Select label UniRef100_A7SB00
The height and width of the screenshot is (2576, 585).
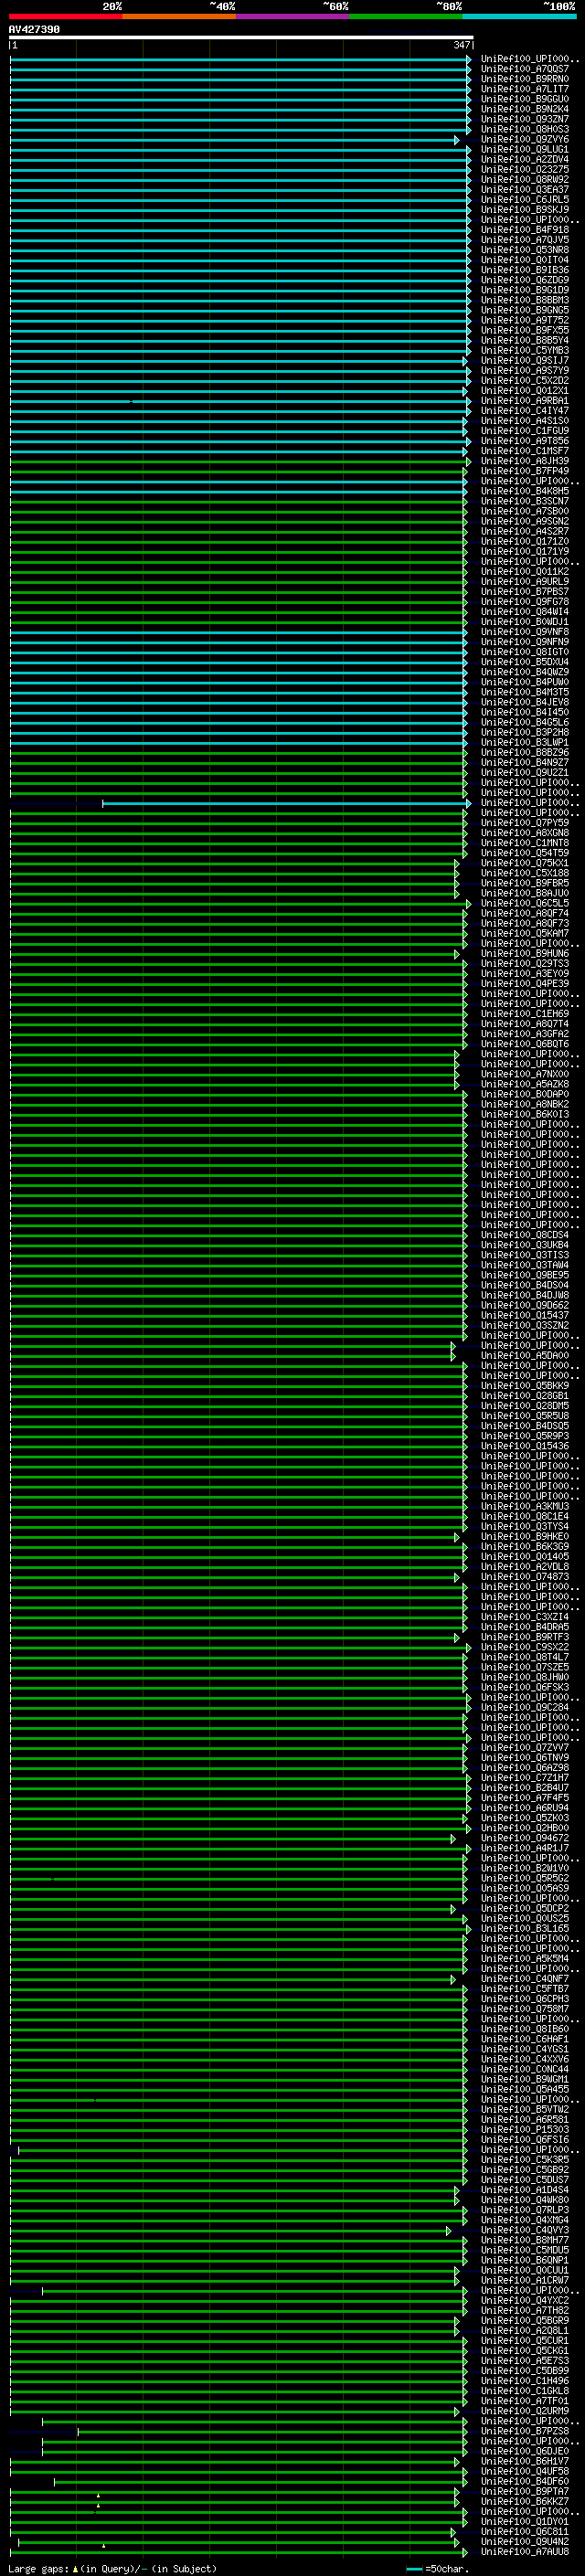tap(525, 511)
